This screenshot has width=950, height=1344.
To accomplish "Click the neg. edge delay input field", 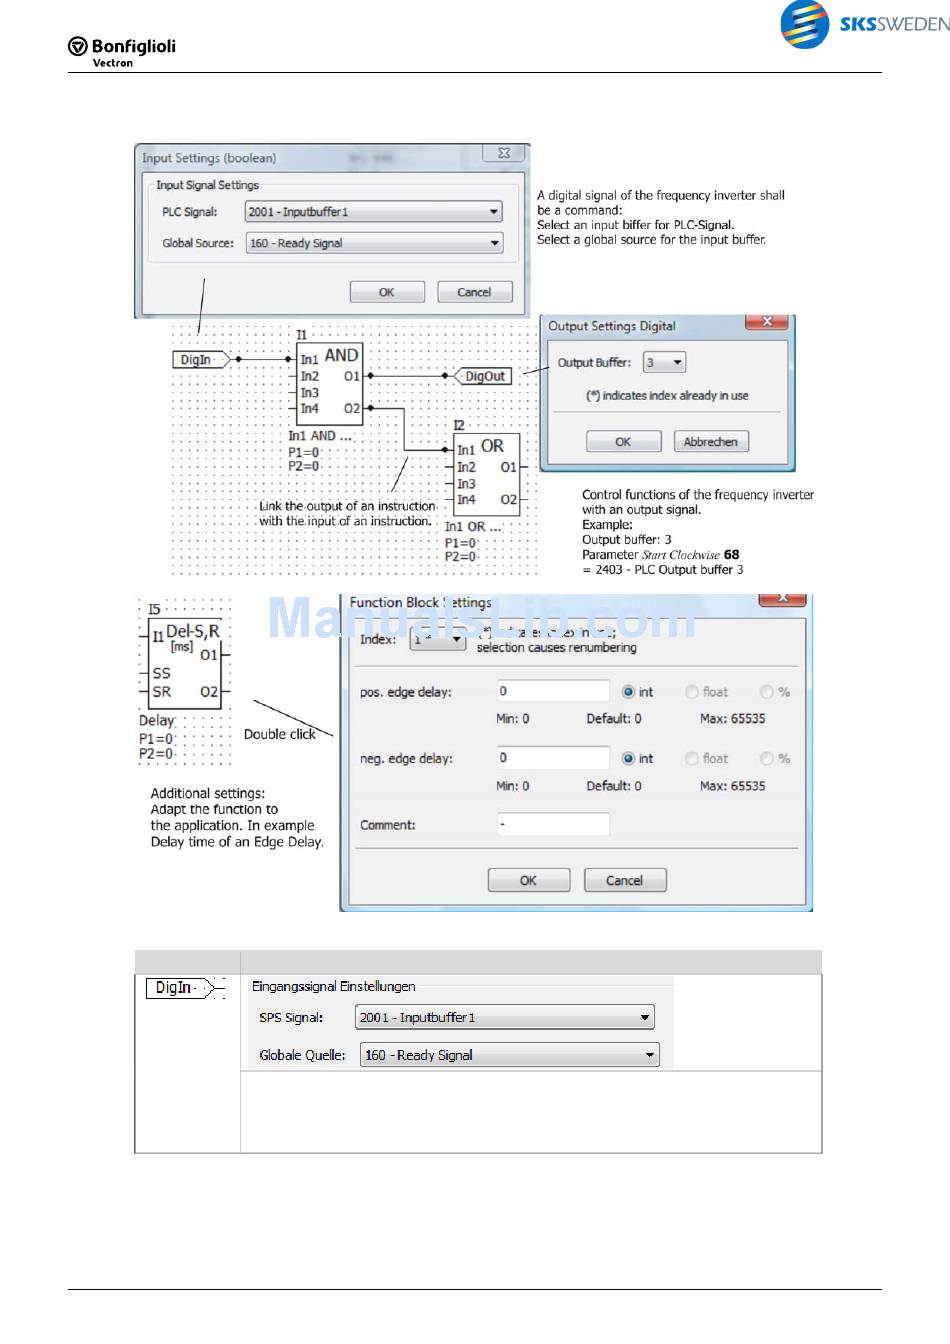I will coord(553,758).
